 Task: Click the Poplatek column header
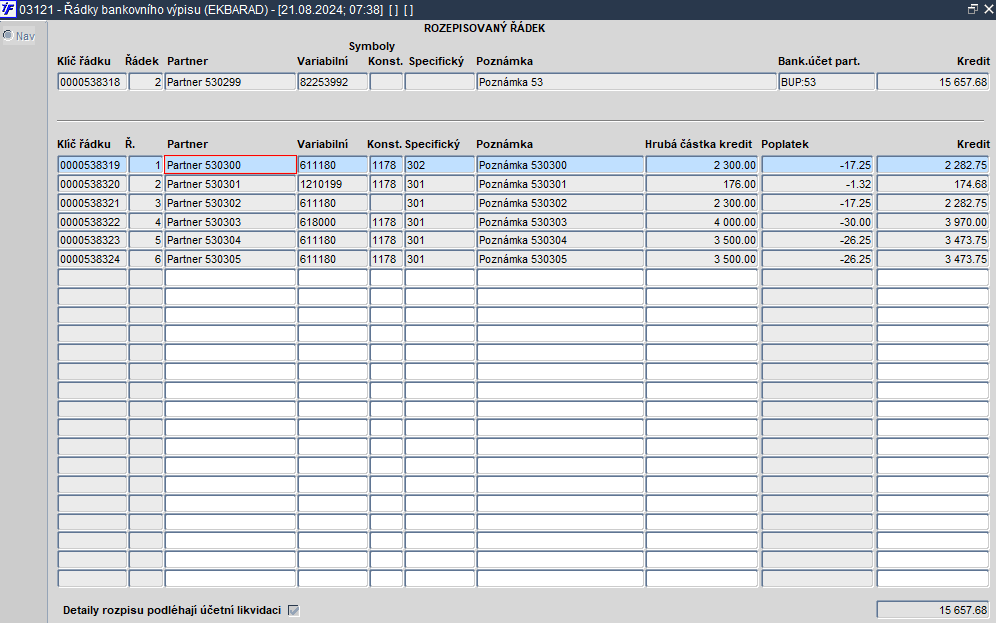pos(785,144)
